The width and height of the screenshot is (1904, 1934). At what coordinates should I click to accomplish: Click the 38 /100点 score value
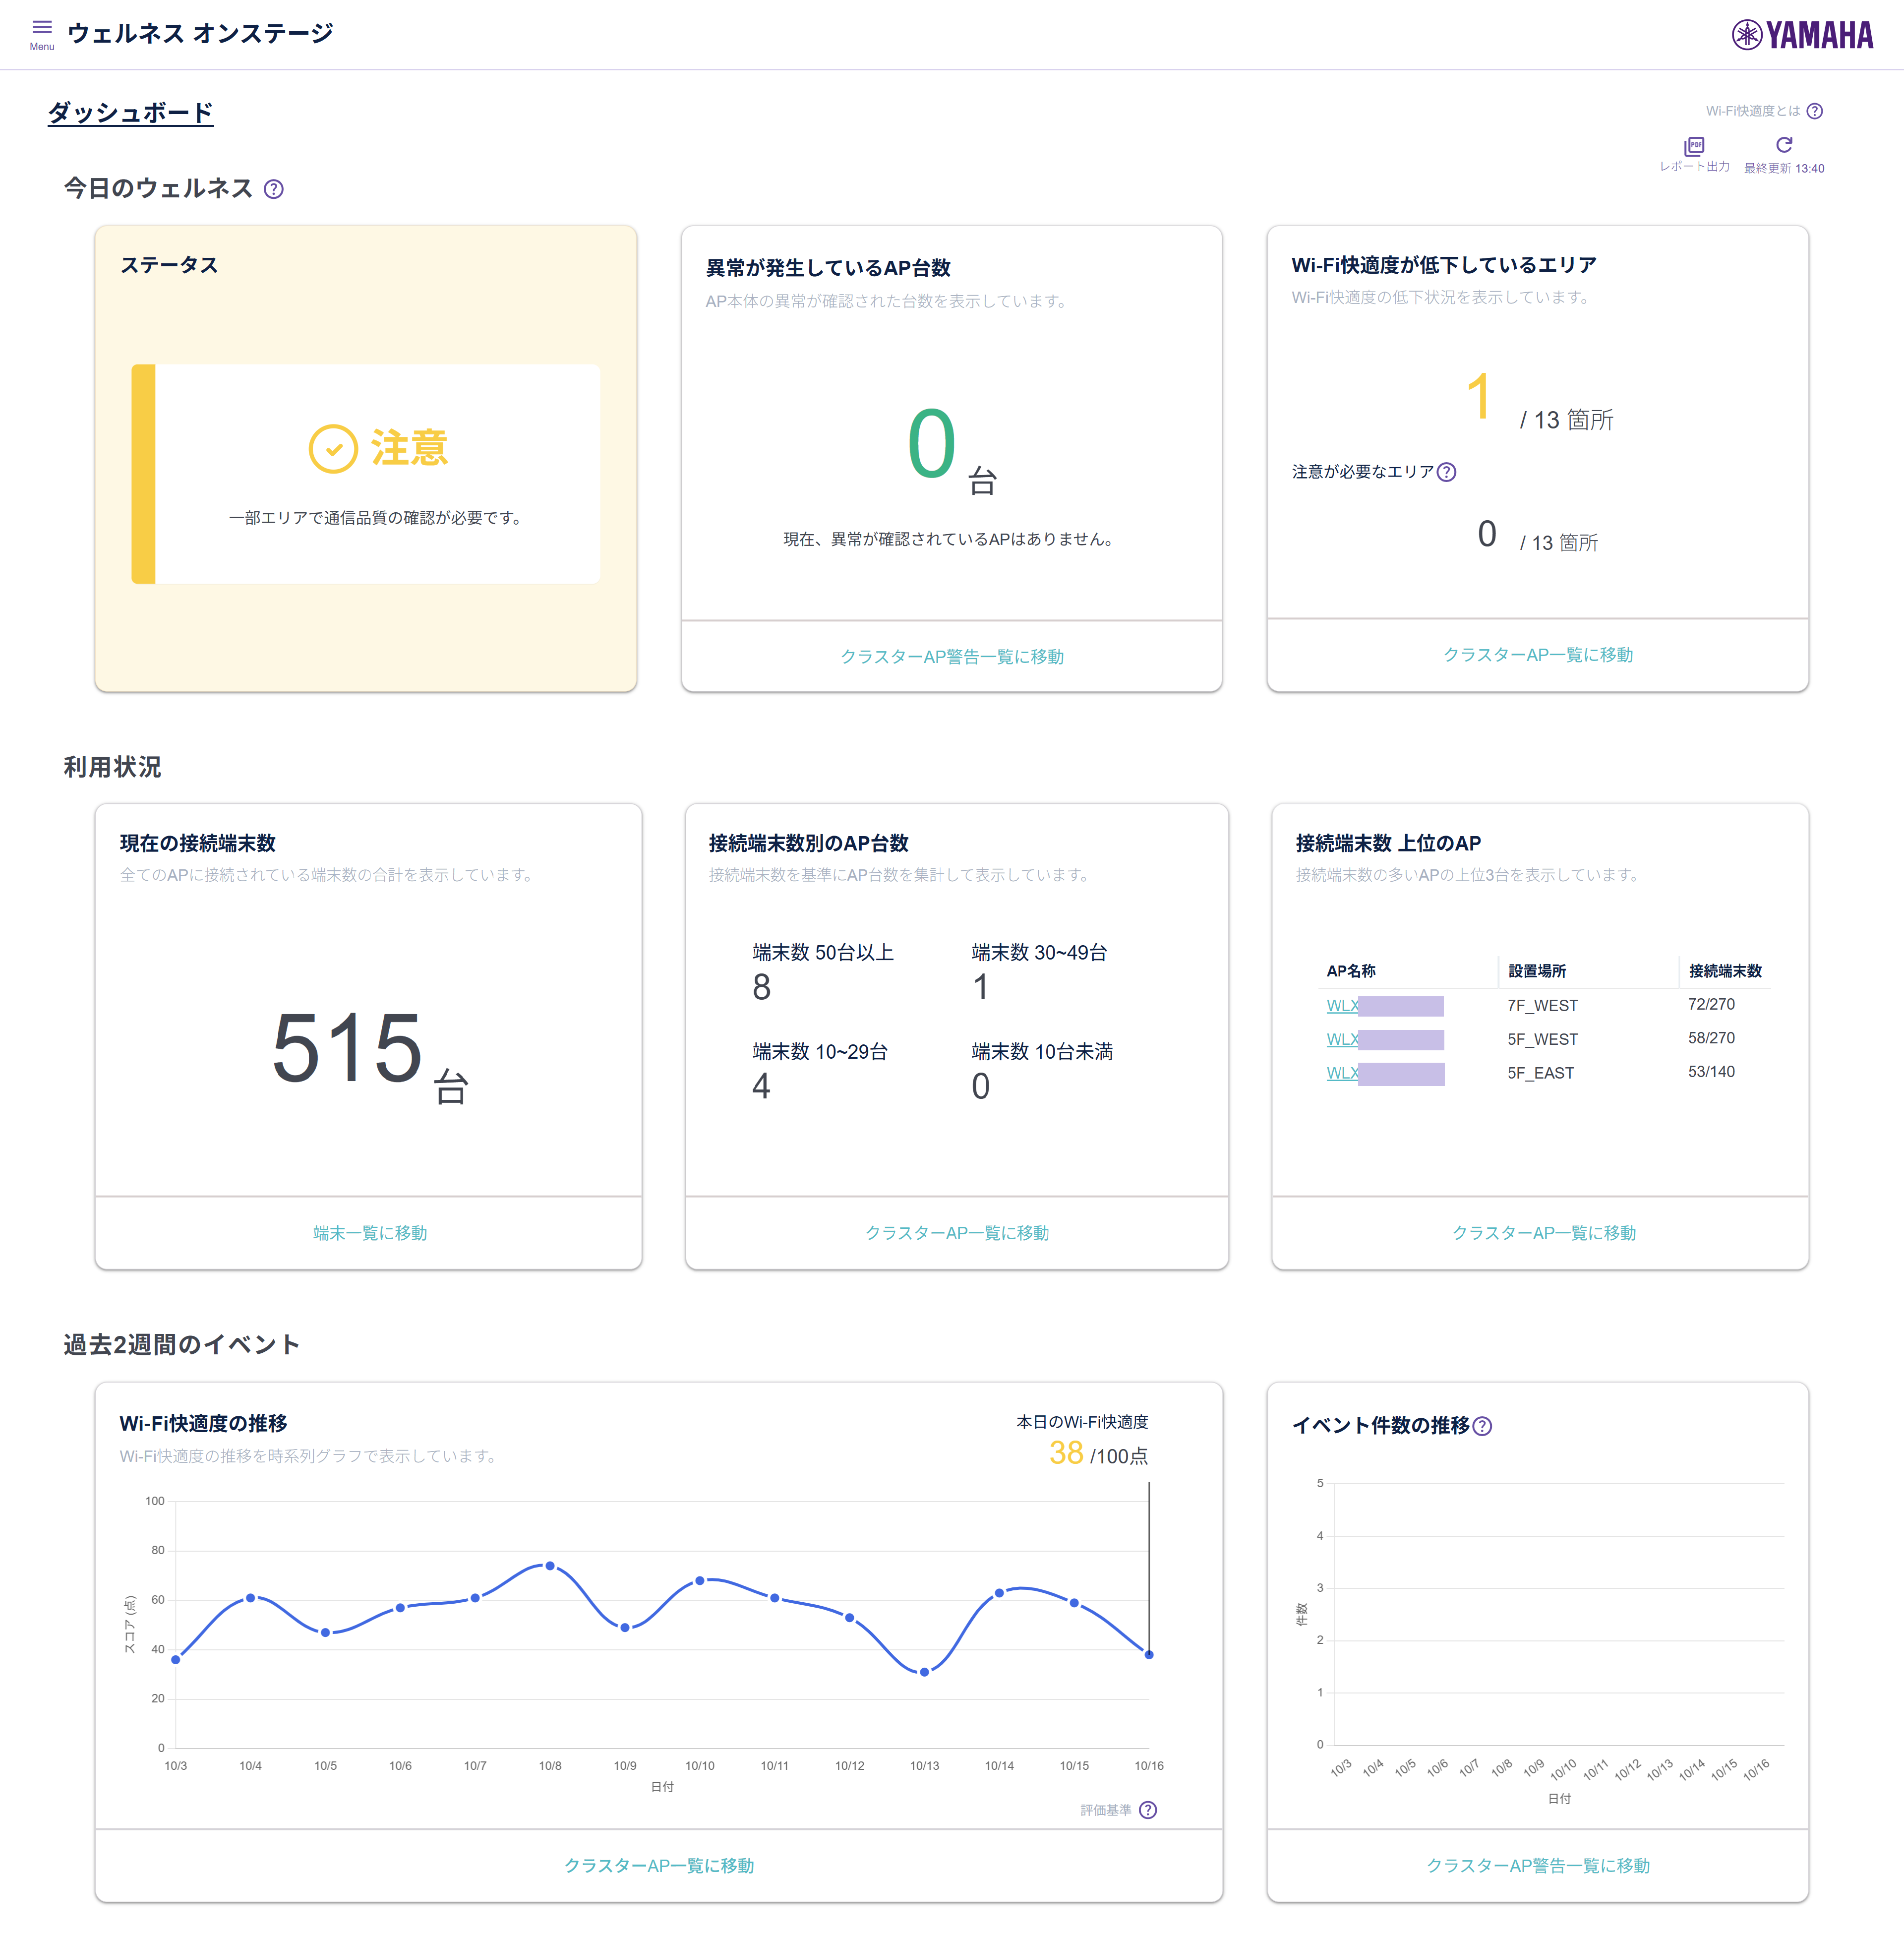pos(1098,1453)
